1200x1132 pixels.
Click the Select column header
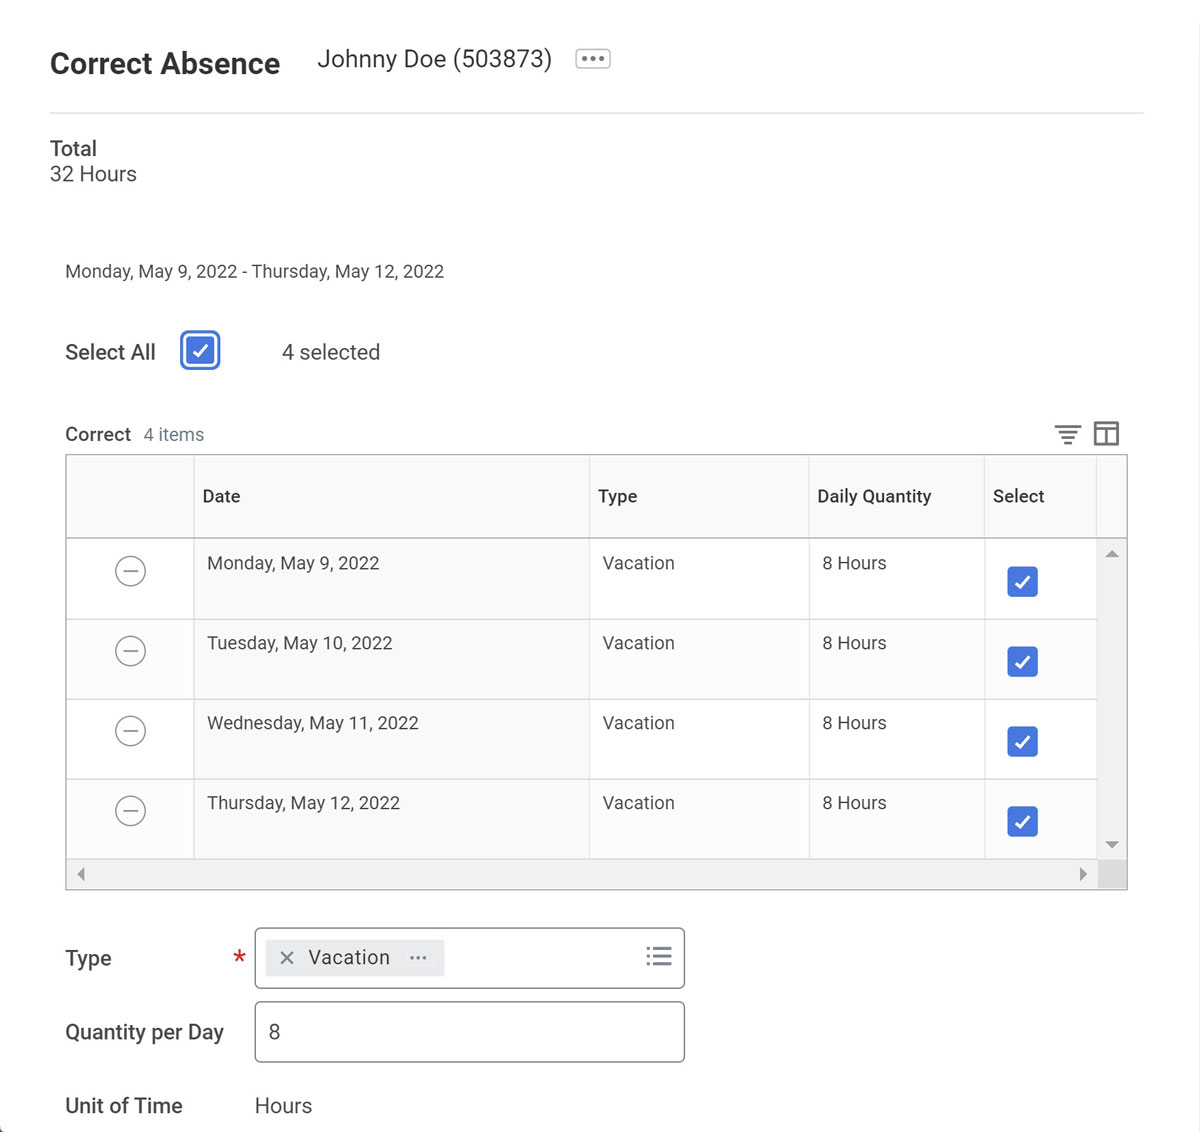pos(1041,497)
